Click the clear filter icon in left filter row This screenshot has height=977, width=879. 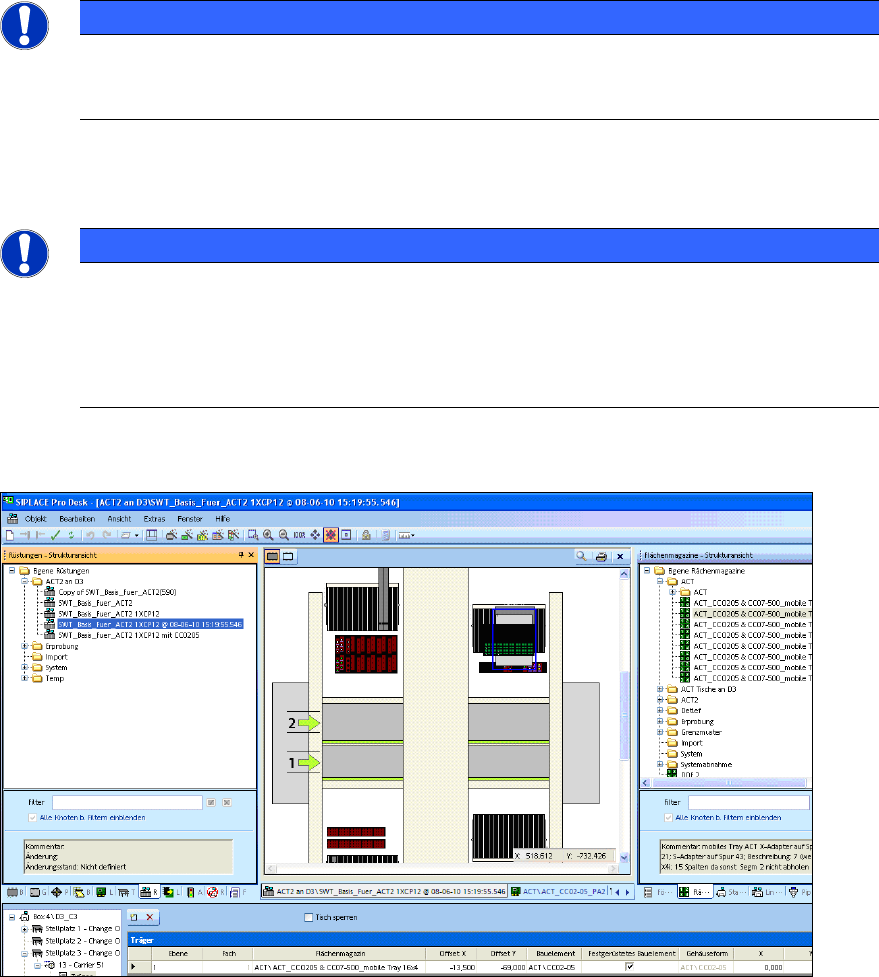tap(227, 803)
